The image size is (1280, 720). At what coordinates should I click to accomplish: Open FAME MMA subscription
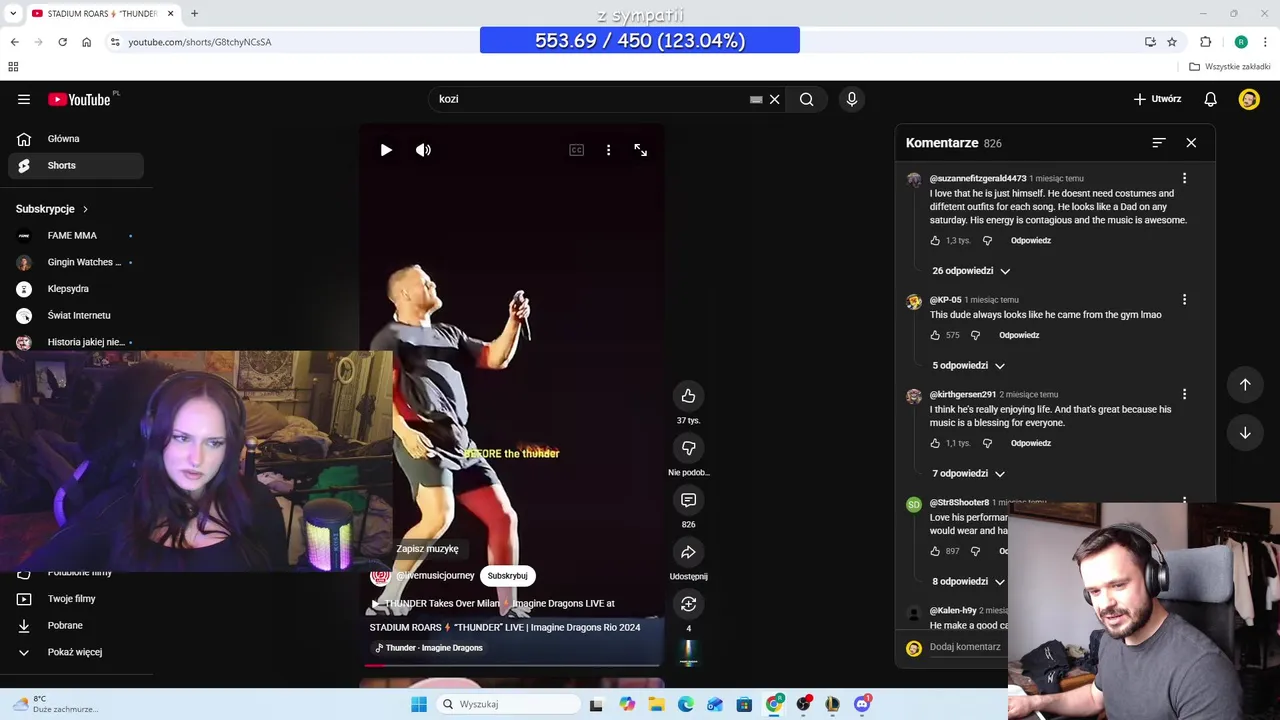click(76, 236)
